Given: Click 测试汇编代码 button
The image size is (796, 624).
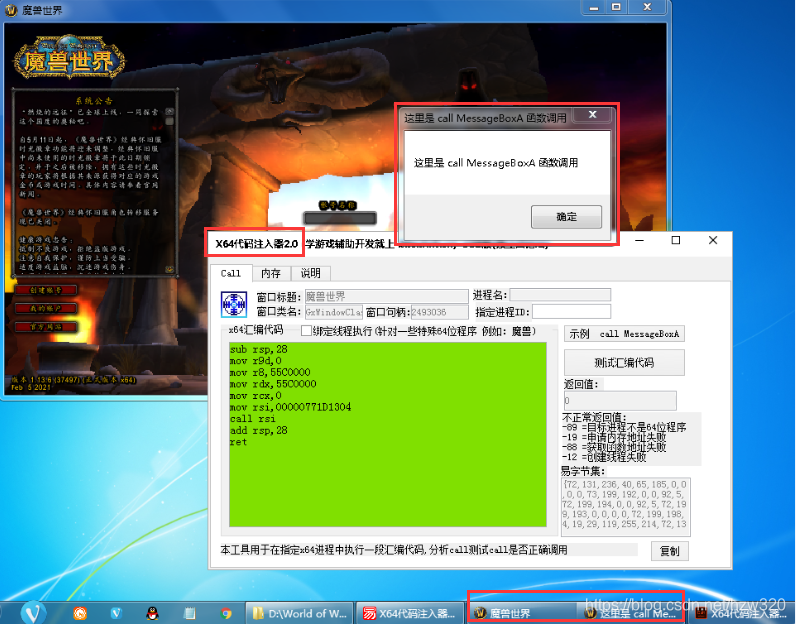Looking at the screenshot, I should (624, 363).
